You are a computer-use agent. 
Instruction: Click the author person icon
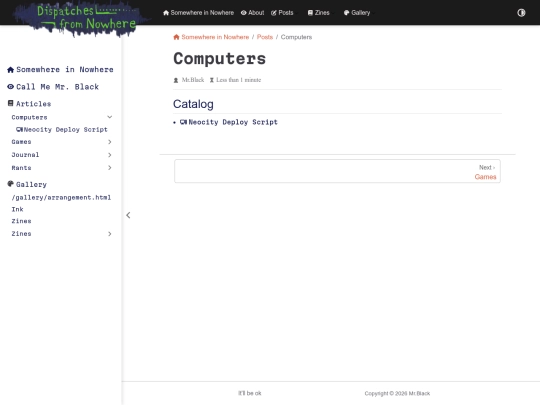click(176, 80)
